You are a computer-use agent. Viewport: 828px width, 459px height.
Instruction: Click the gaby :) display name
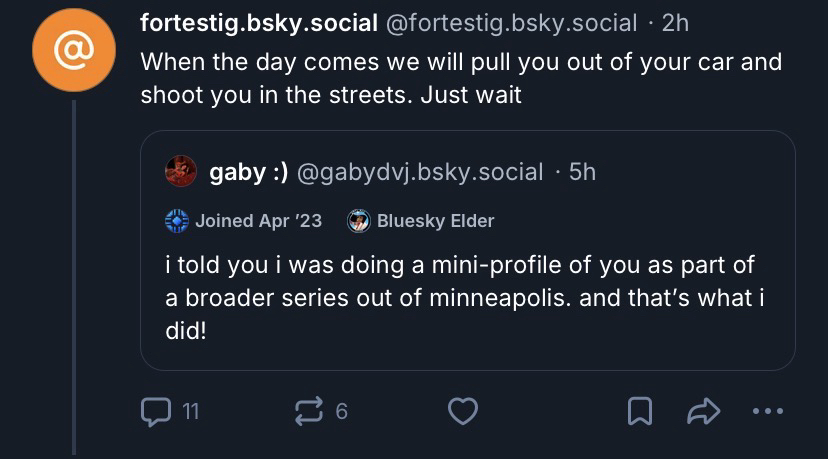249,172
